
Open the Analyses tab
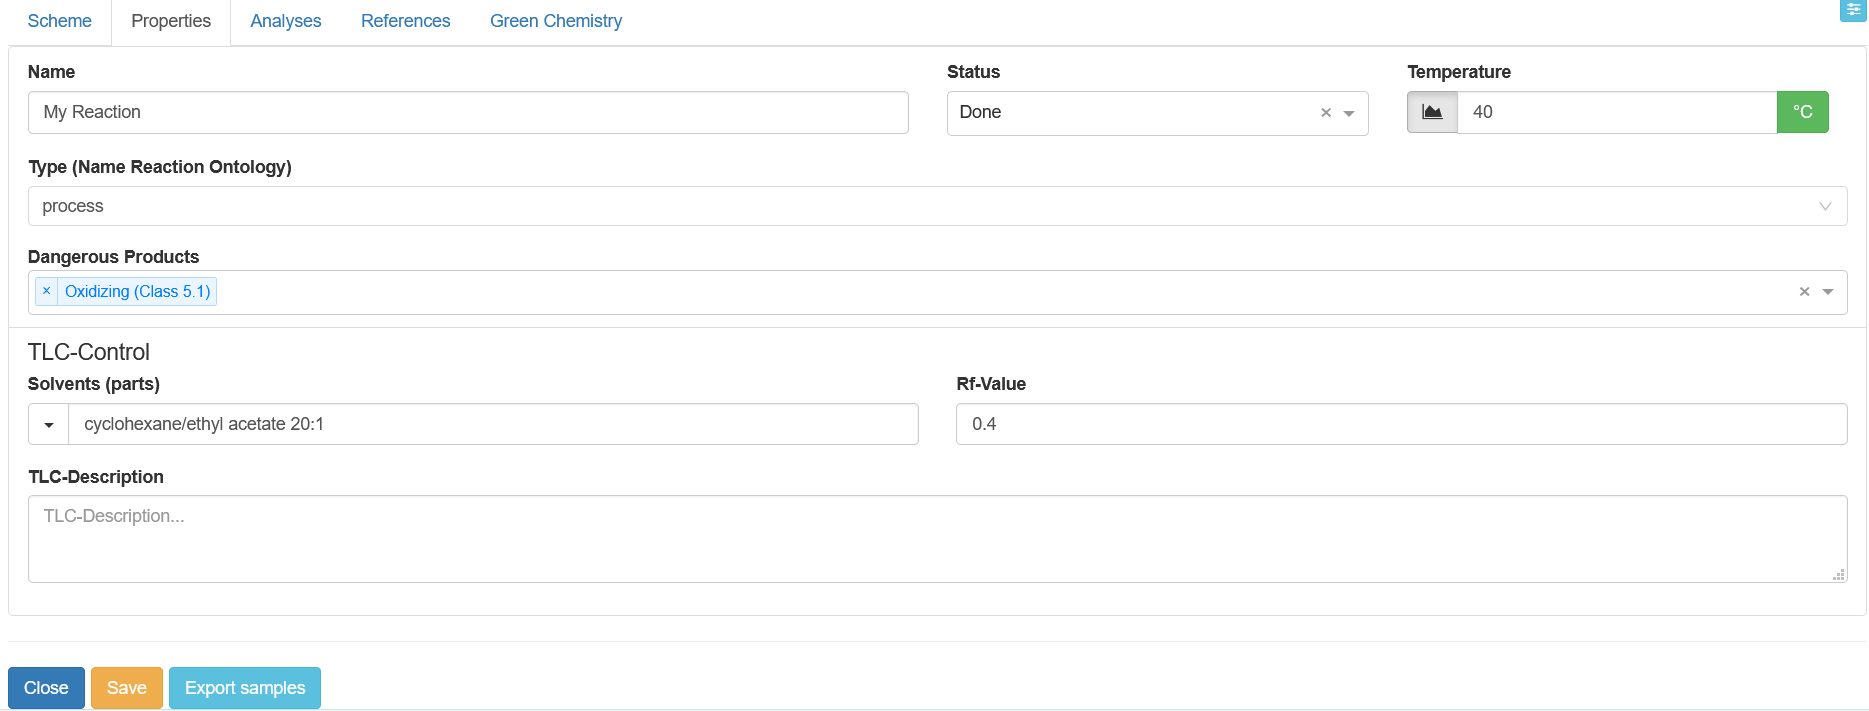pyautogui.click(x=286, y=21)
